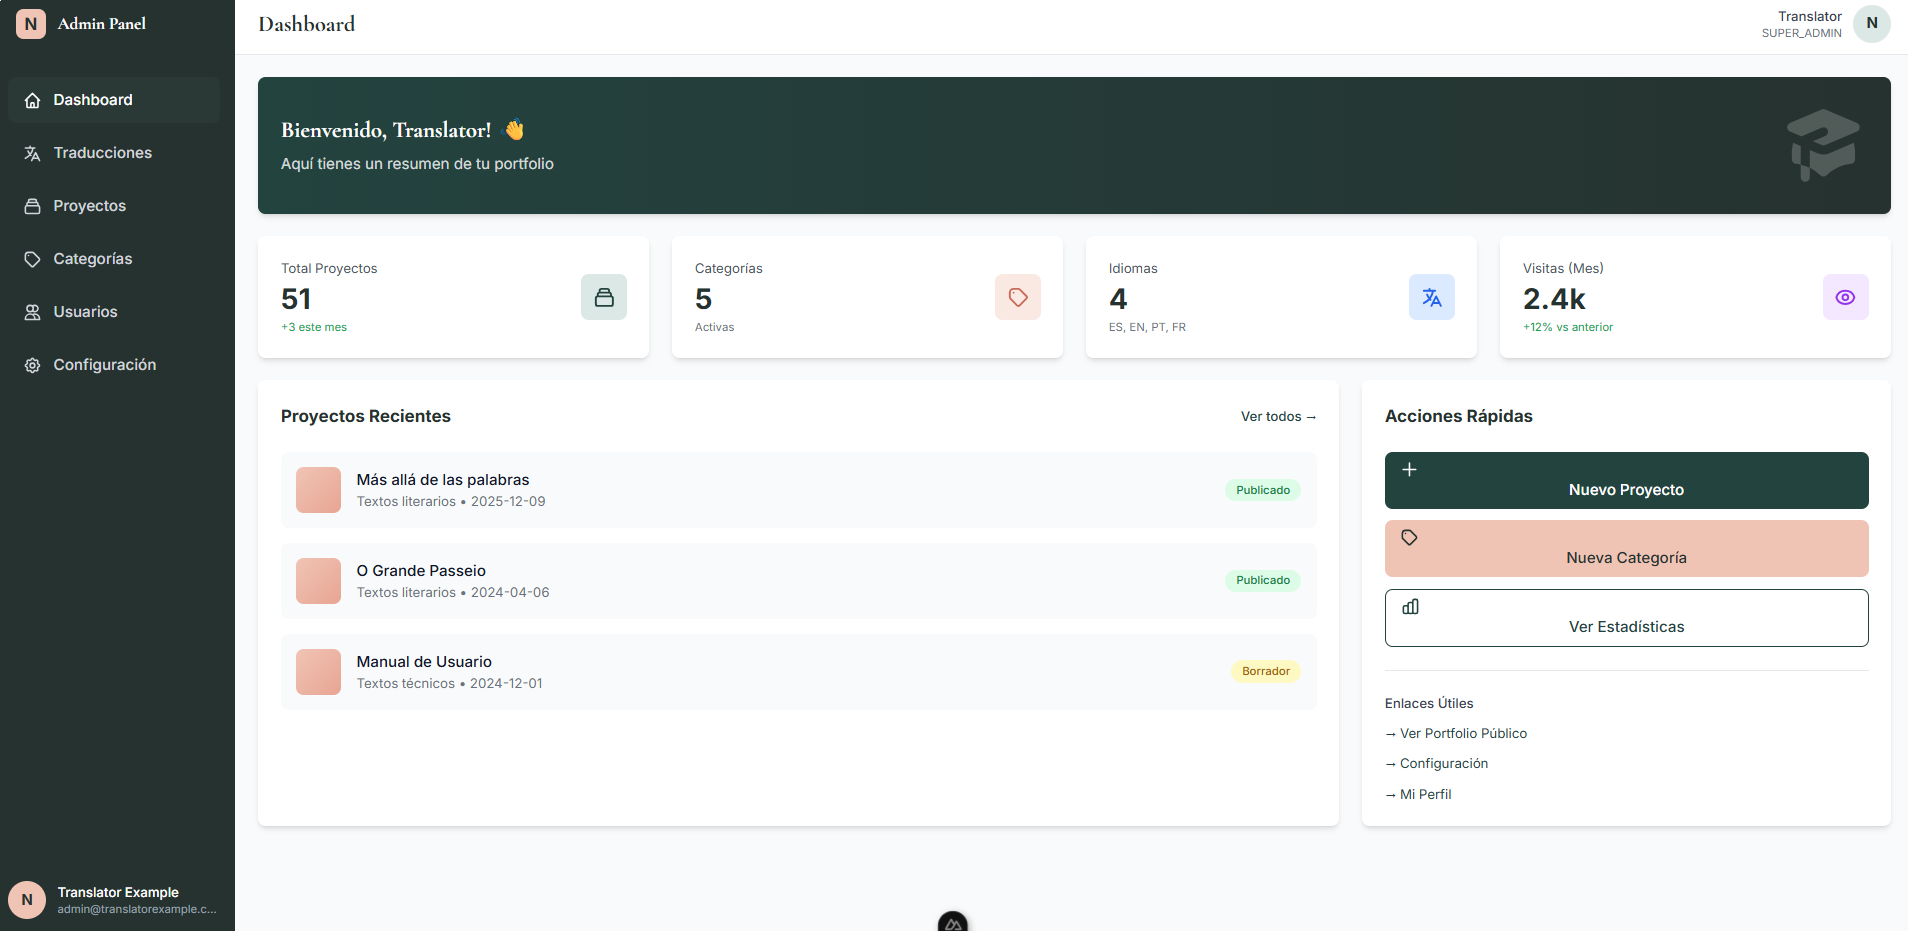Click the round badge at bottom center
The height and width of the screenshot is (931, 1908).
click(x=953, y=922)
